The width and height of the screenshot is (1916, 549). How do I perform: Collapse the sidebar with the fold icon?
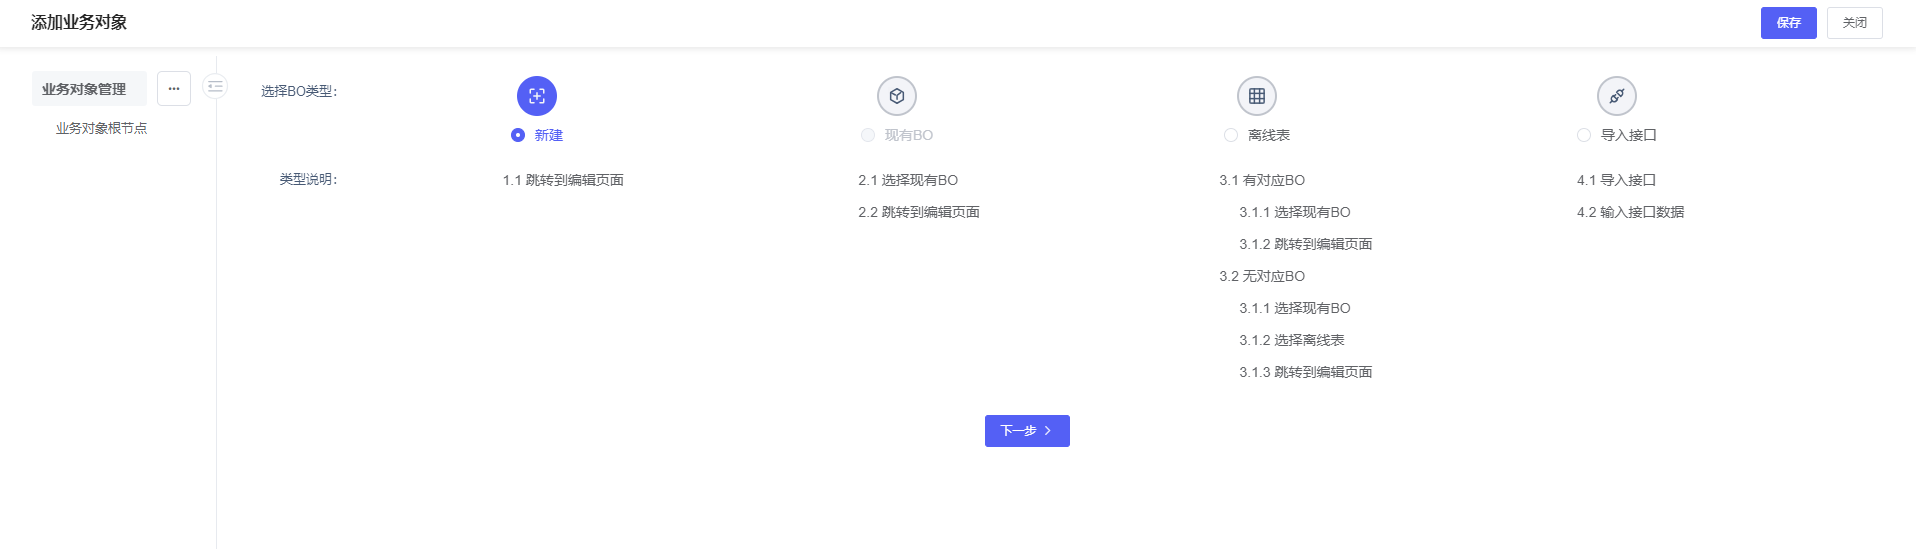tap(215, 87)
